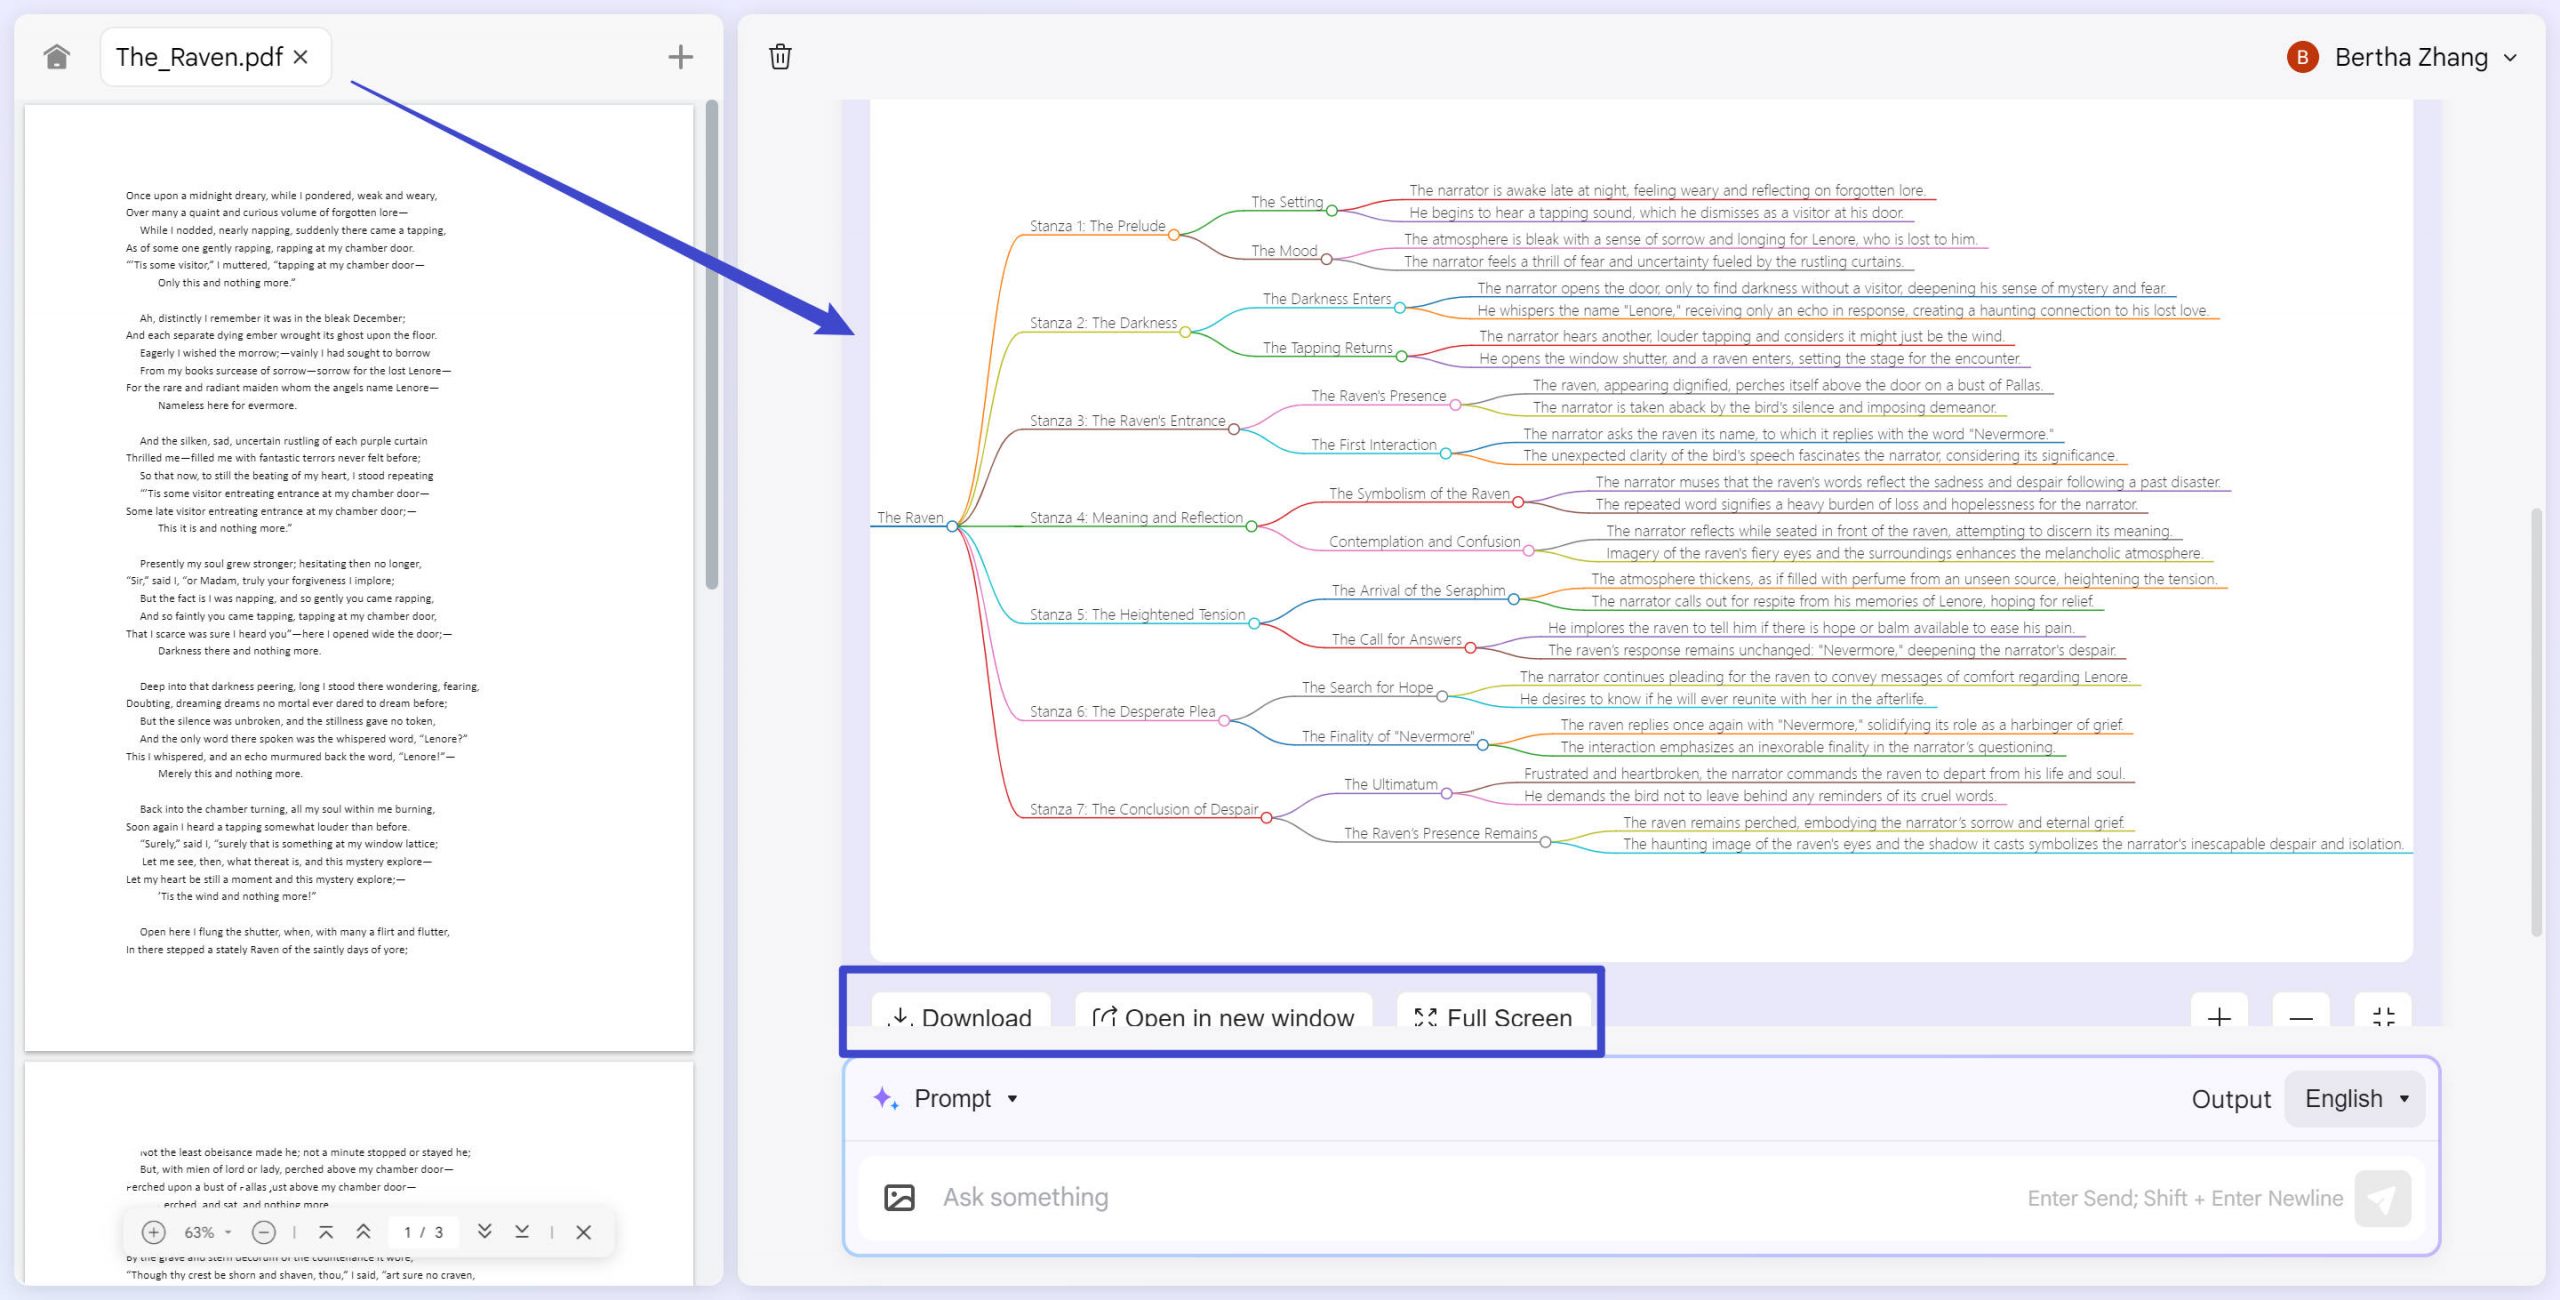Jump to first PDF page
Image resolution: width=2560 pixels, height=1300 pixels.
click(326, 1232)
